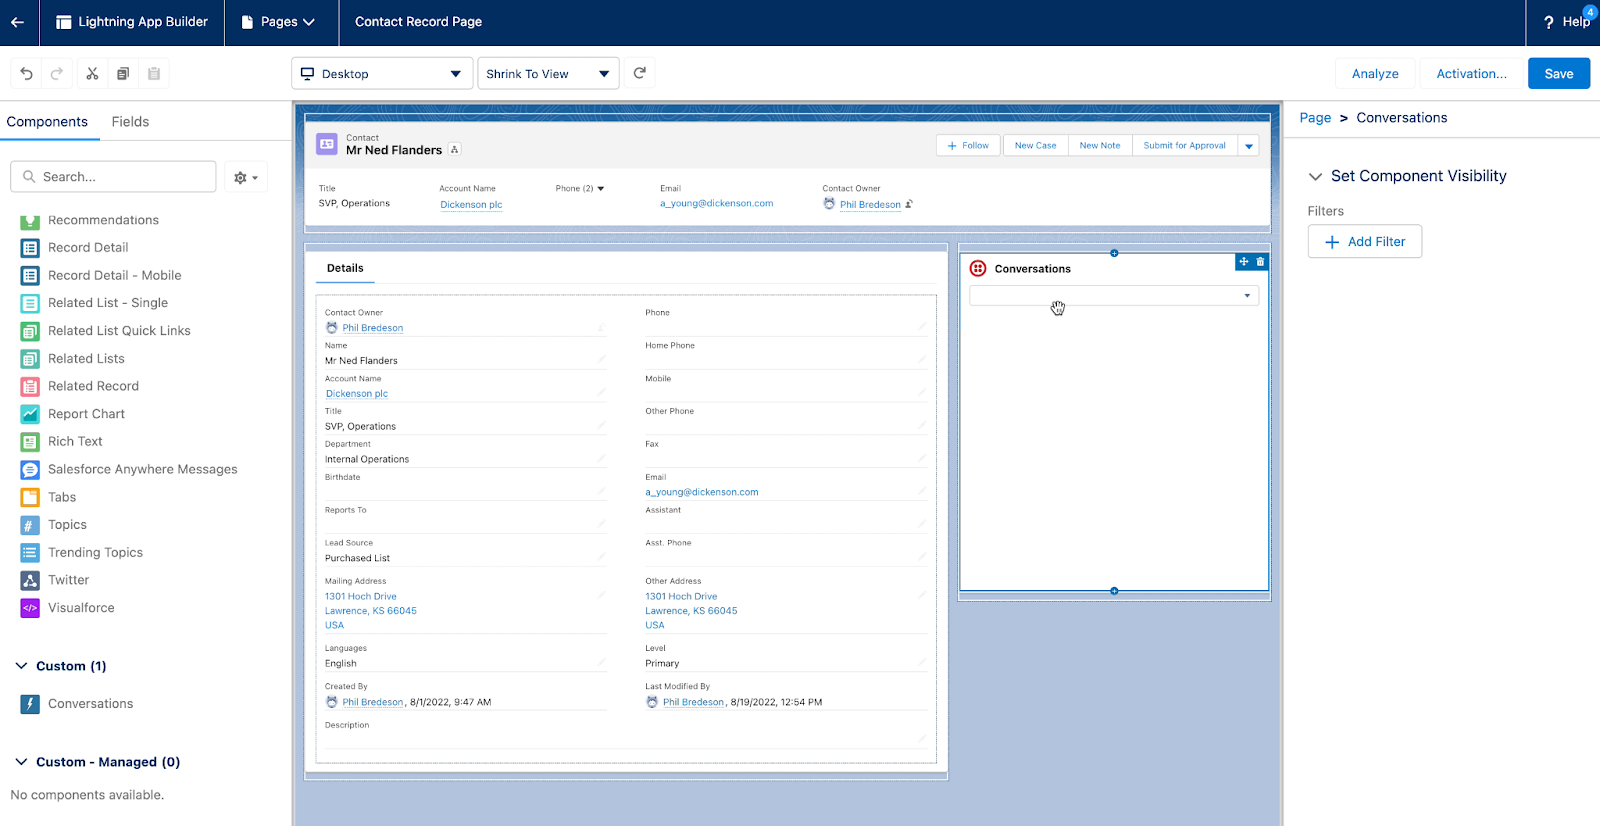Open the Desktop form factor dropdown
Screen dimensions: 1600x826
point(382,73)
